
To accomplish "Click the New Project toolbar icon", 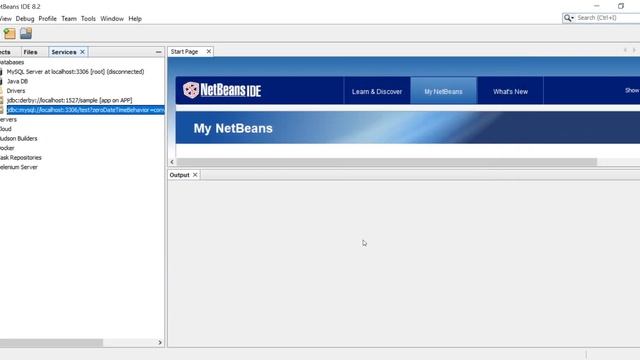I will tap(9, 33).
